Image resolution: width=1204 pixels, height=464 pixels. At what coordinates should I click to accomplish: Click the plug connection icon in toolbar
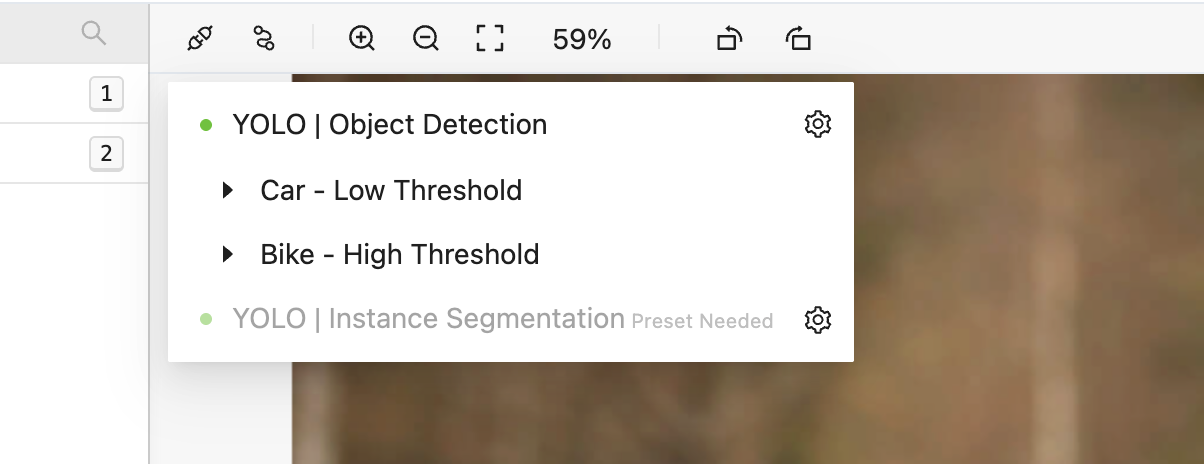pos(200,39)
